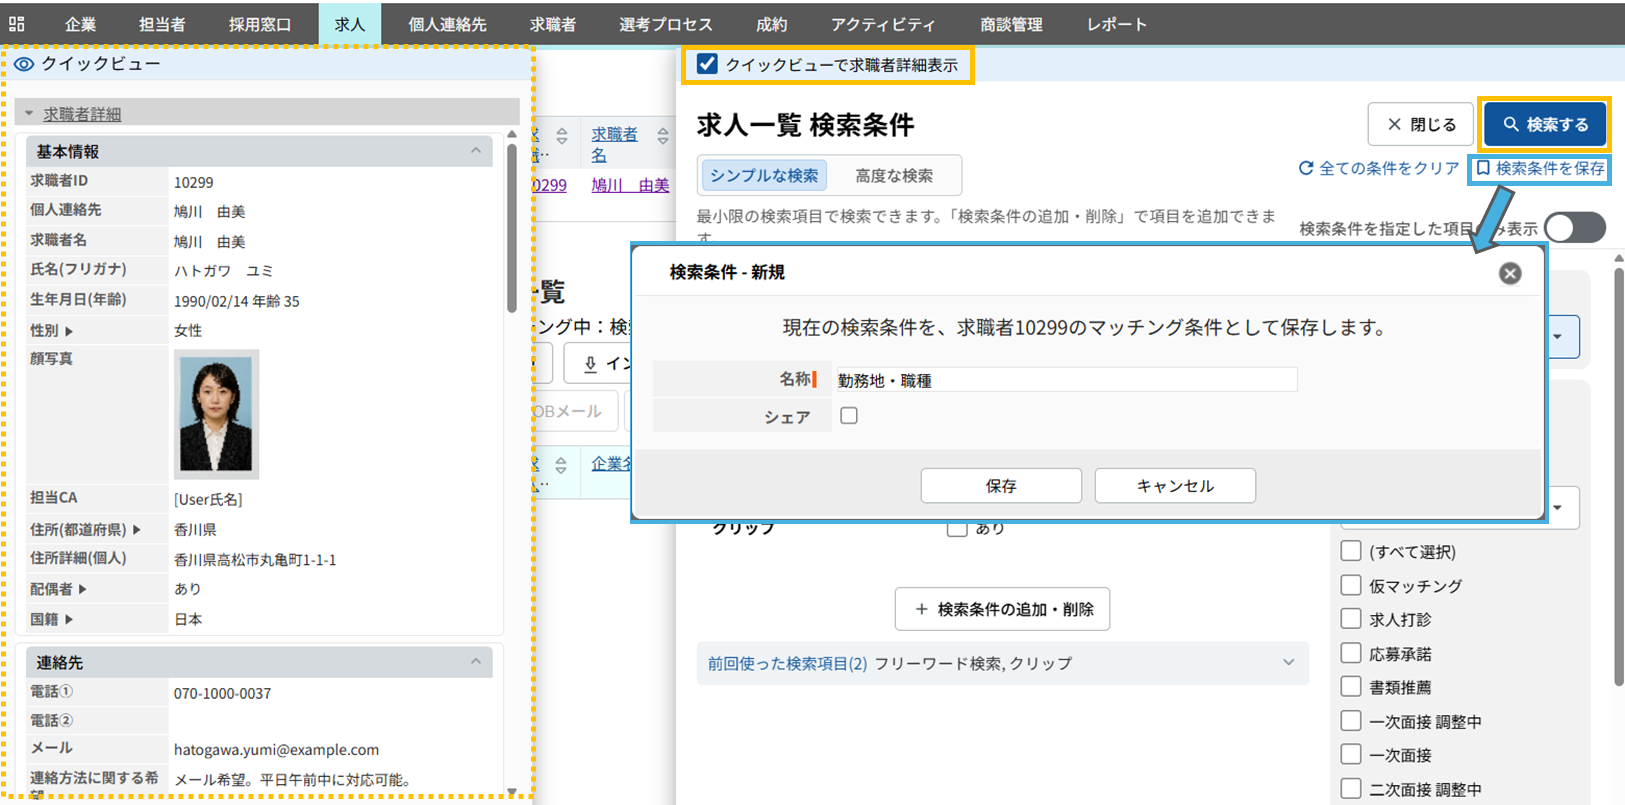This screenshot has height=805, width=1625.
Task: Toggle the show specified conditions only switch
Action: [1574, 228]
